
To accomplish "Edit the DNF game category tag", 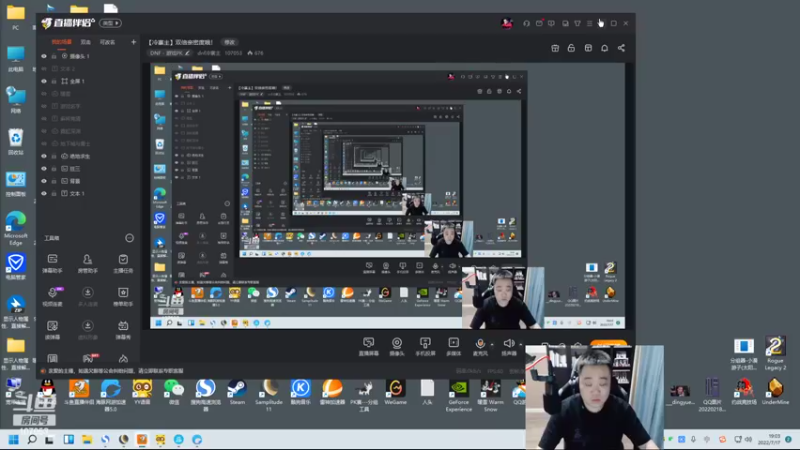I will (169, 53).
